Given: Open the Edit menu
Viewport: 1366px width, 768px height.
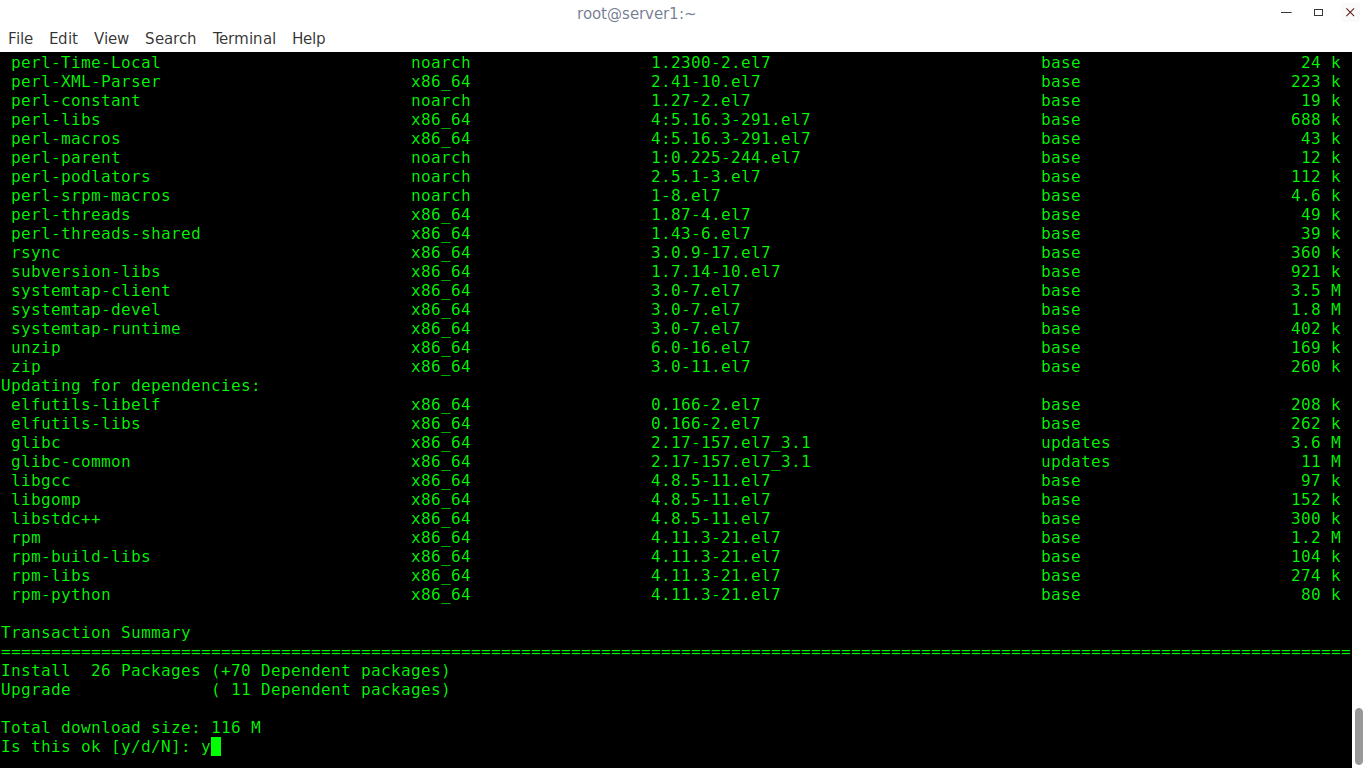Looking at the screenshot, I should point(63,38).
